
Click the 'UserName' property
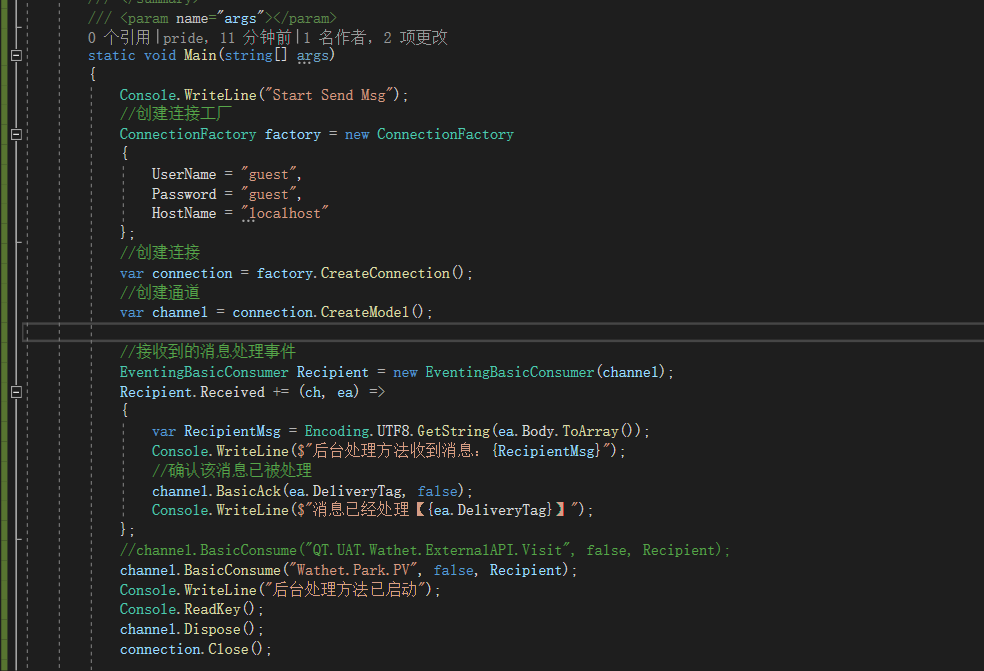184,174
